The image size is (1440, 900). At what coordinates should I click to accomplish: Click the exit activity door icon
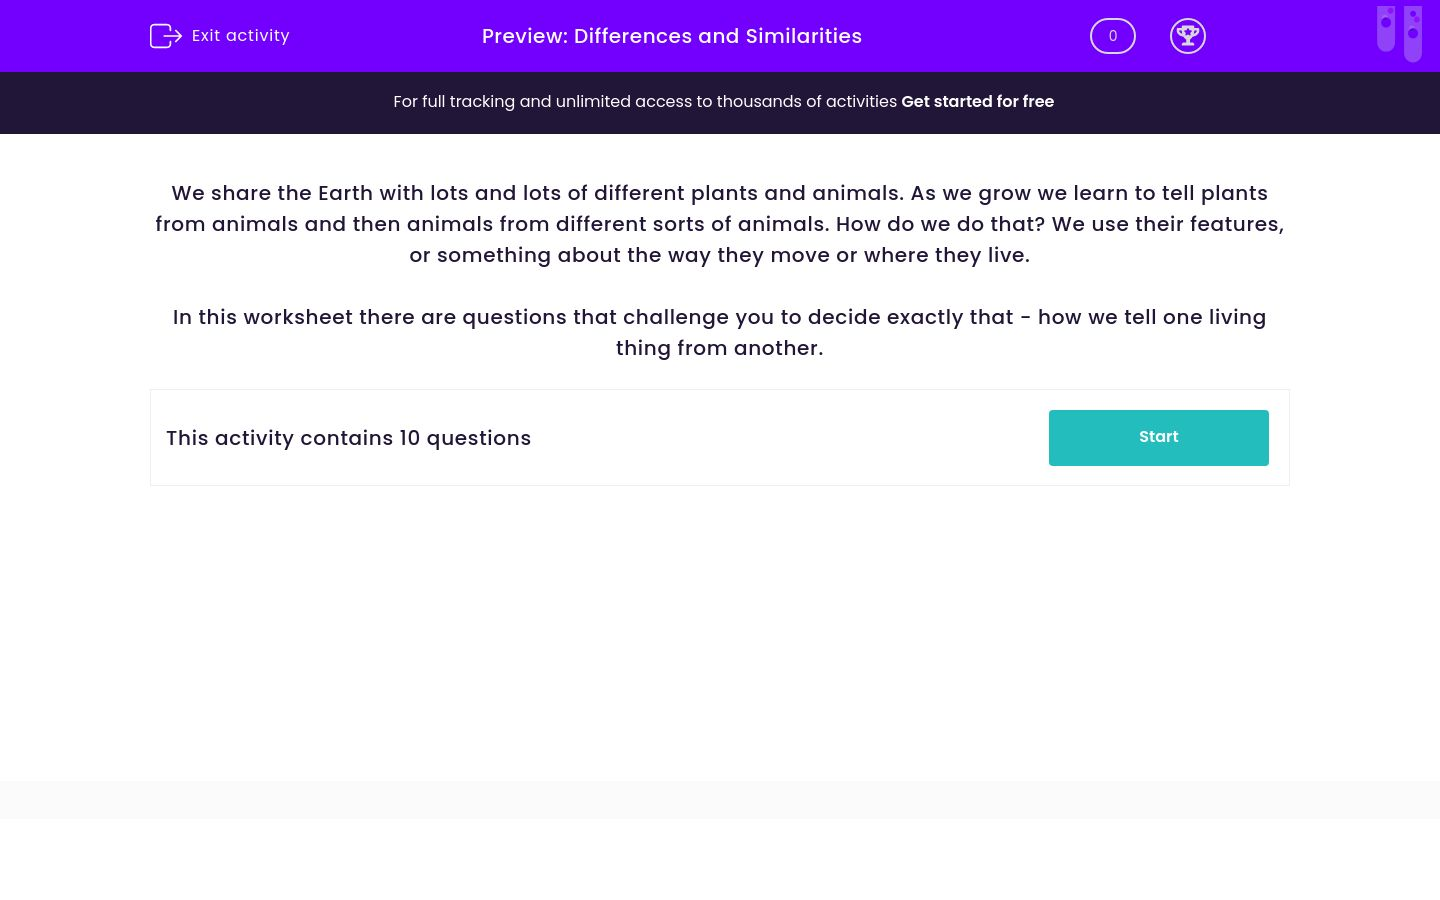166,36
